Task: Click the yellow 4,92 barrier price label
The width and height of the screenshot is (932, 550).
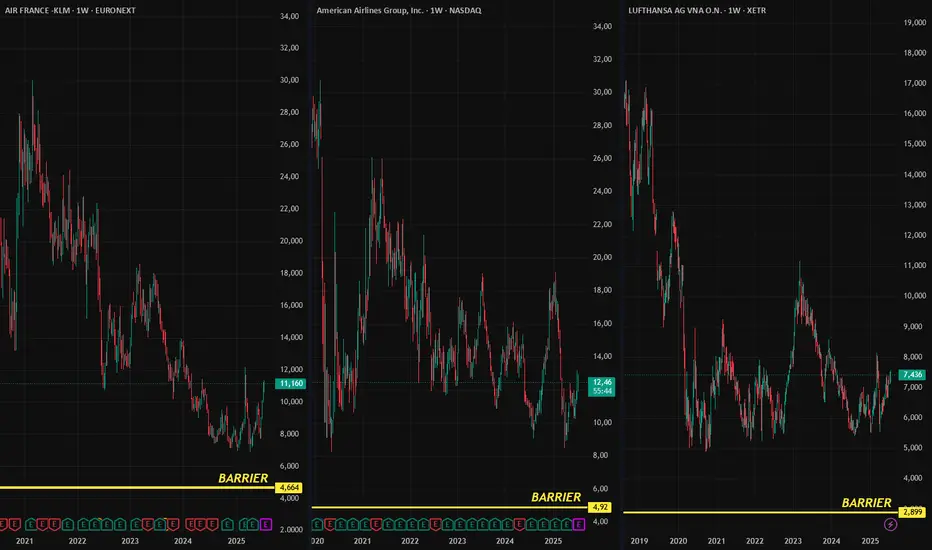Action: pyautogui.click(x=602, y=507)
